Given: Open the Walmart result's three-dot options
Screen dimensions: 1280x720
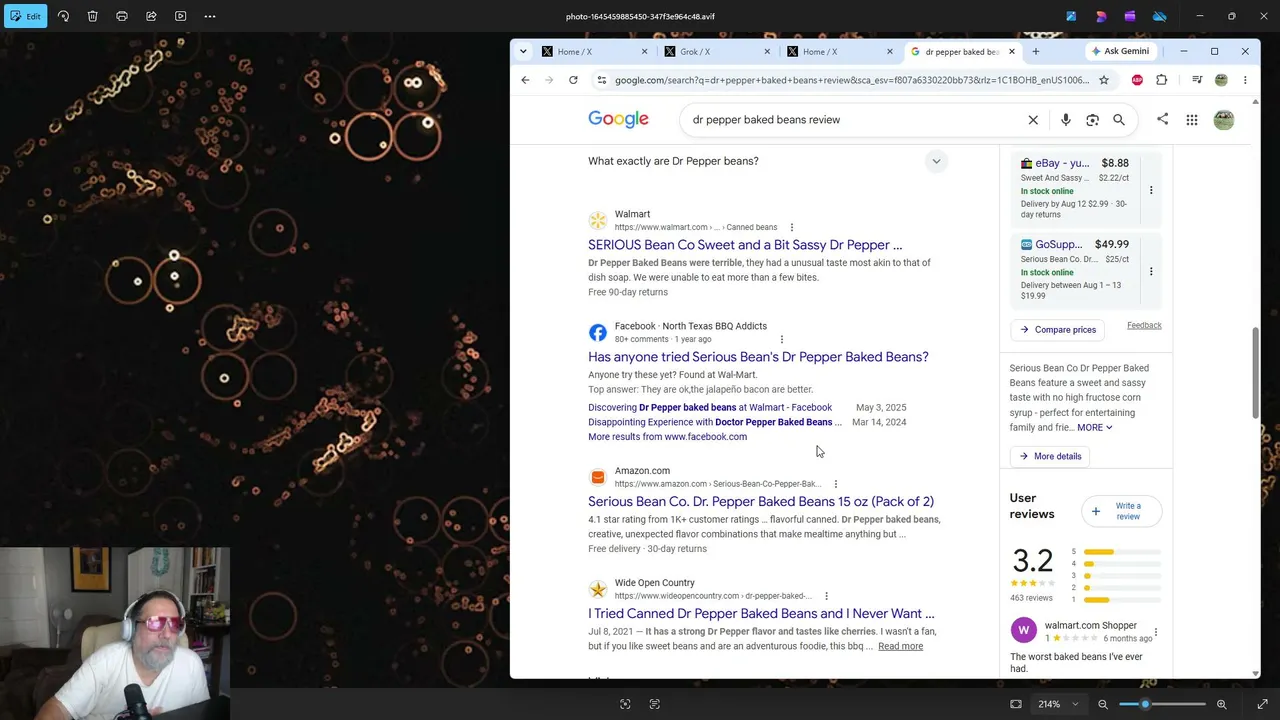Looking at the screenshot, I should click(x=791, y=227).
